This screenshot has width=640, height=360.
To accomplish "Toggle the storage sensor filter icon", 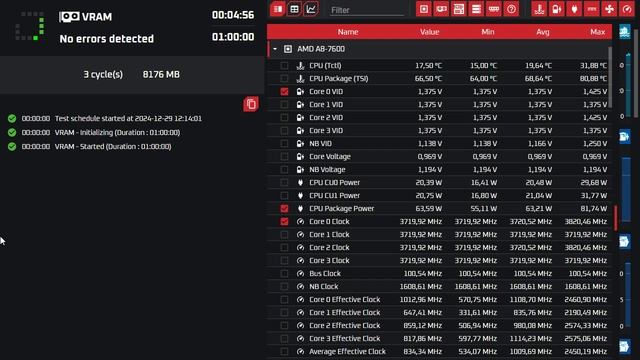I will pos(476,9).
